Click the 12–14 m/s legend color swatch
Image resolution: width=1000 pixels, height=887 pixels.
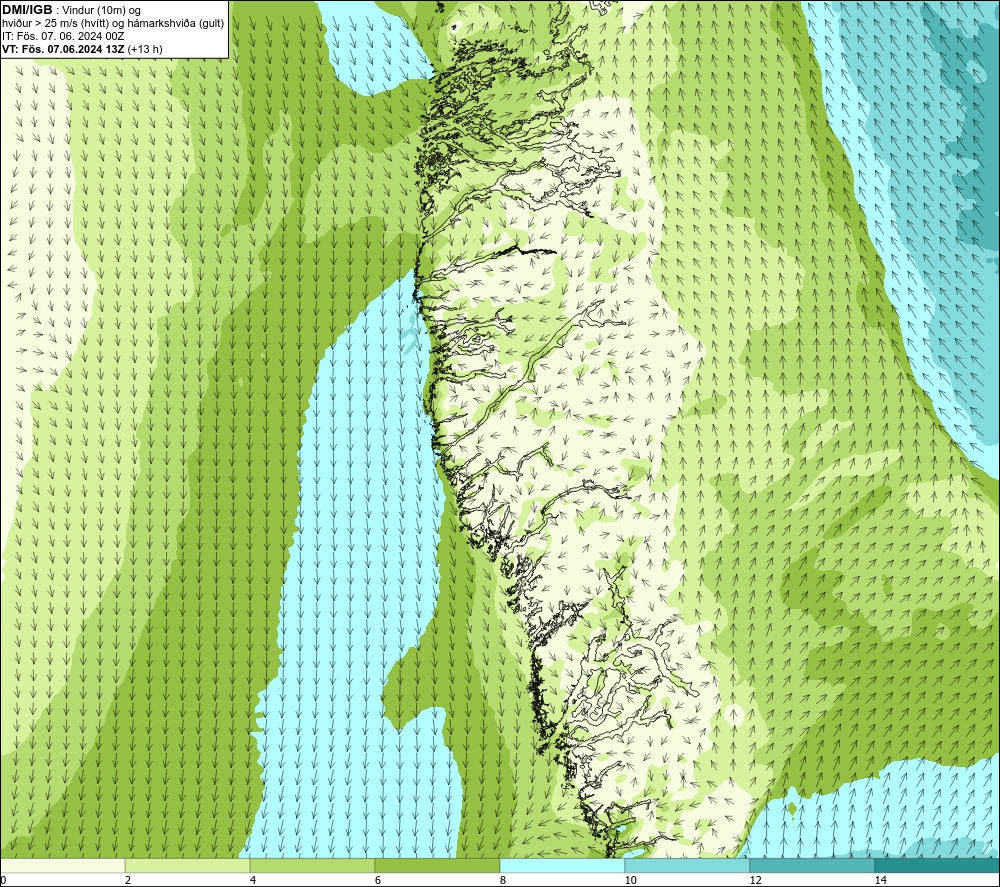tap(812, 865)
